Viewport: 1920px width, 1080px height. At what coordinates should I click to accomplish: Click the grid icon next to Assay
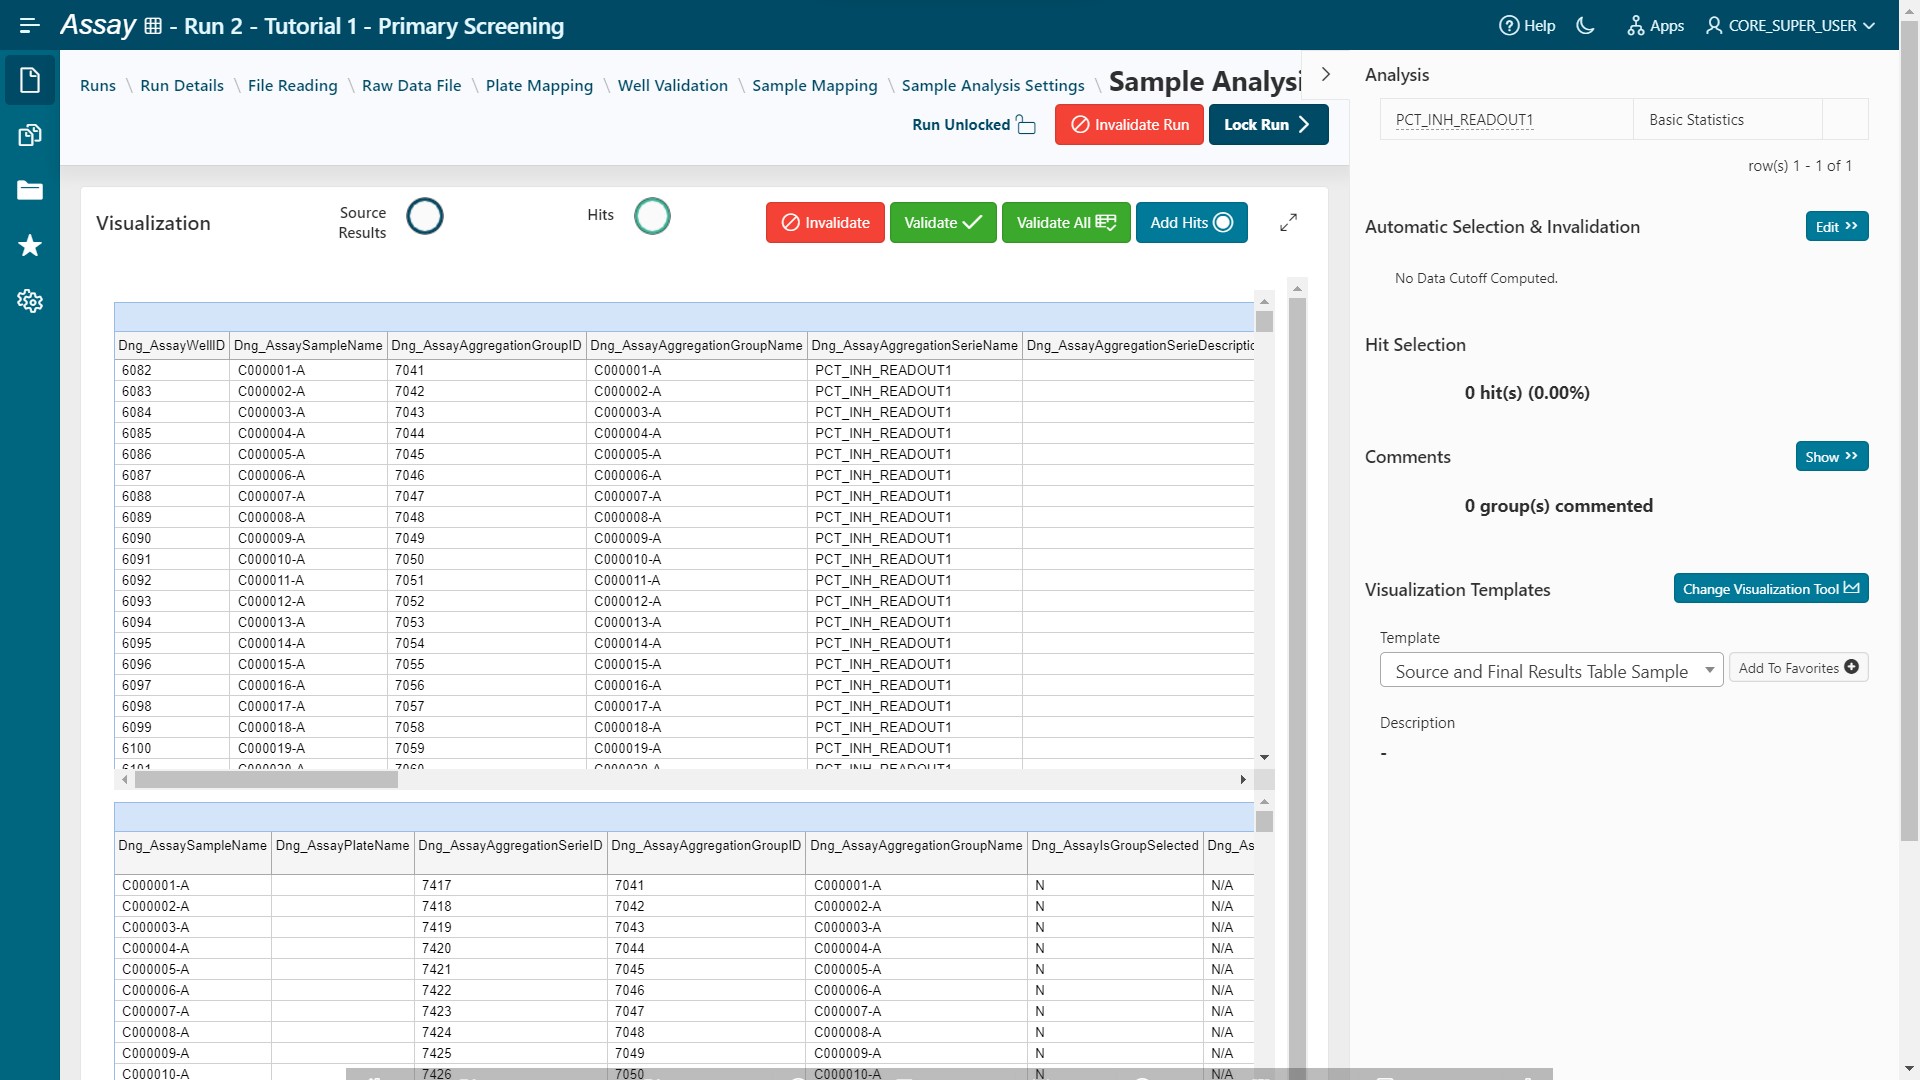click(x=153, y=26)
